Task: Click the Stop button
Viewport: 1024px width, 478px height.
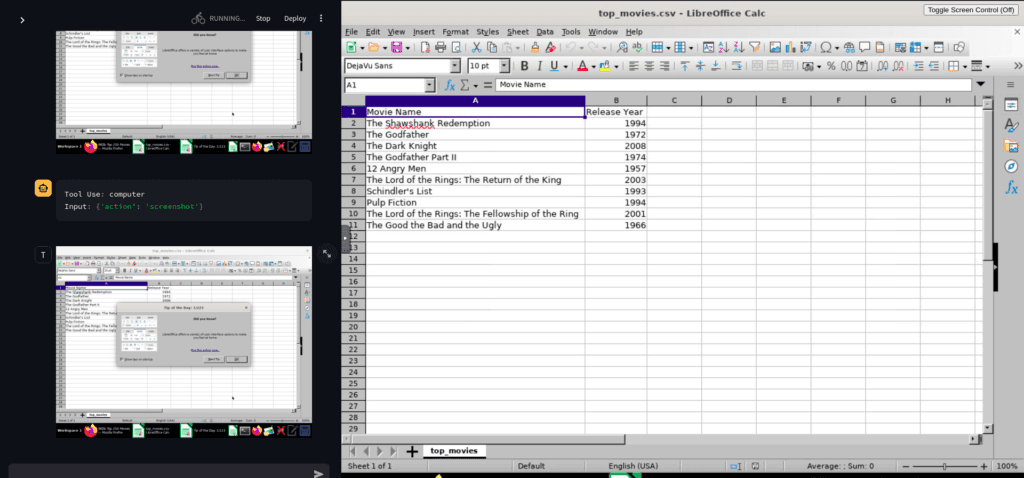Action: click(x=263, y=18)
